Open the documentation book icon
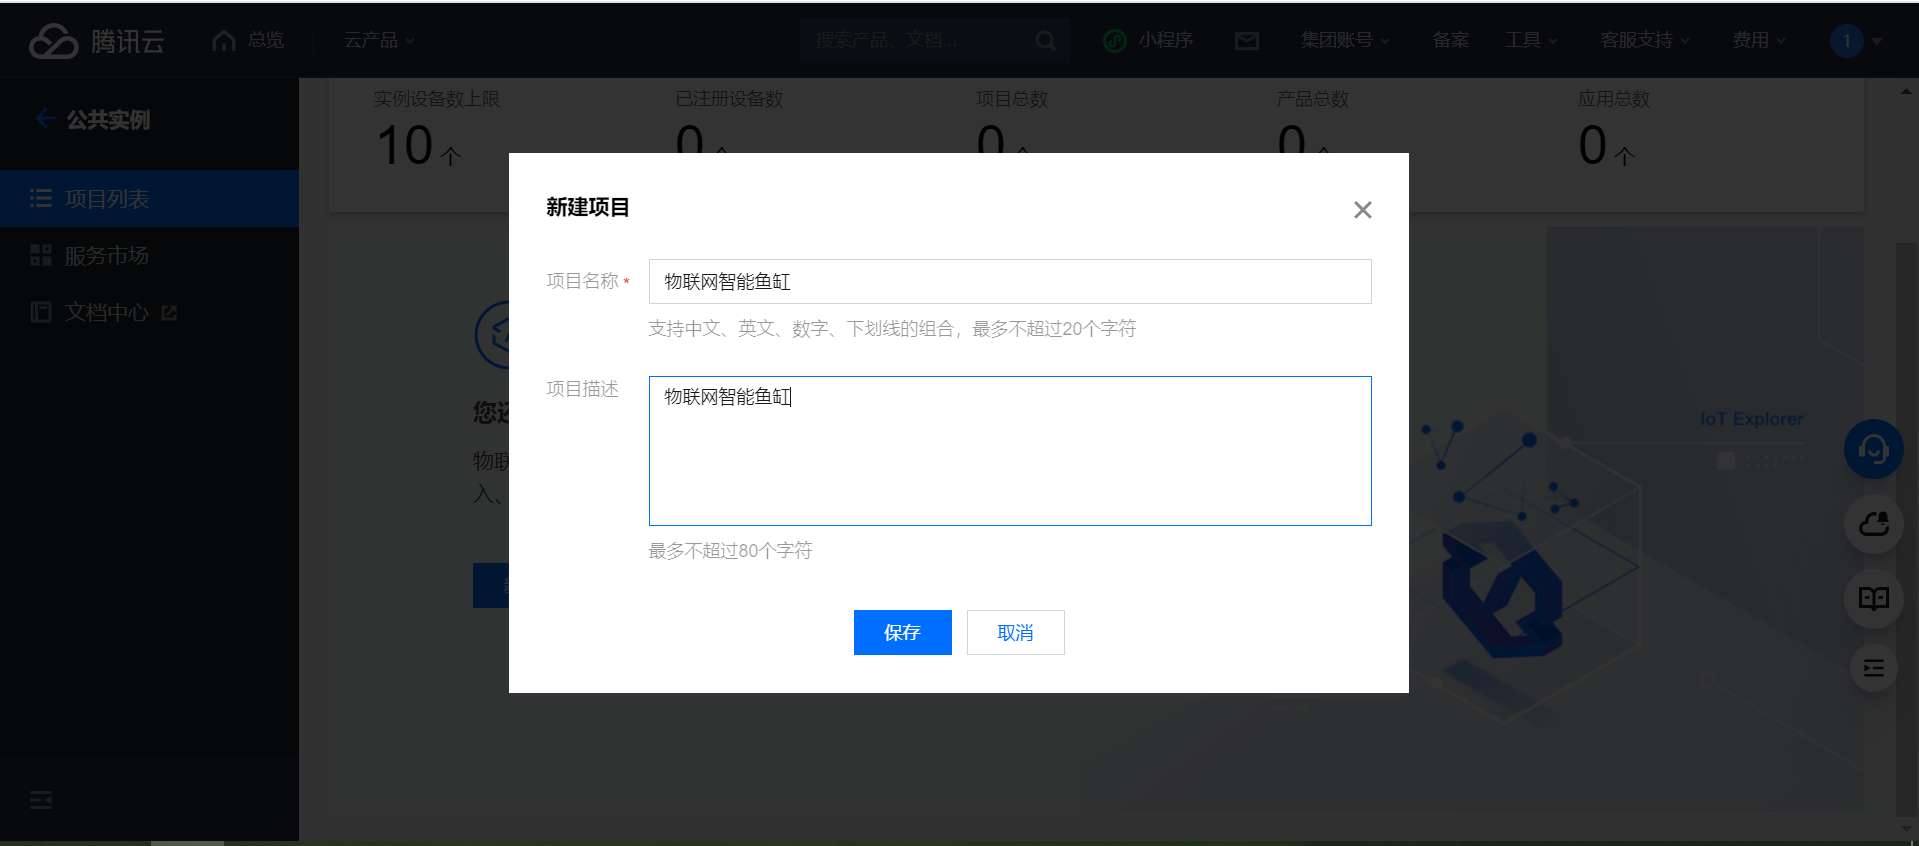This screenshot has width=1919, height=846. pos(1873,598)
